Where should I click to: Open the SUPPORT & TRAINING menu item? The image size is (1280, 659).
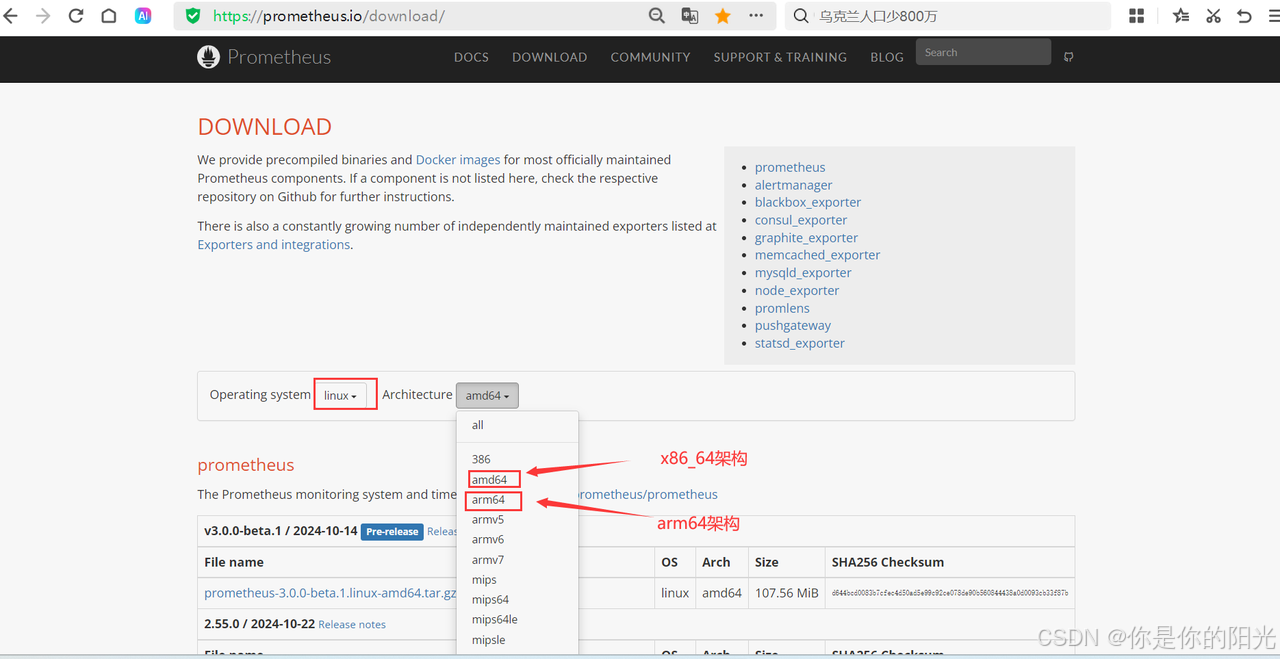pos(780,57)
